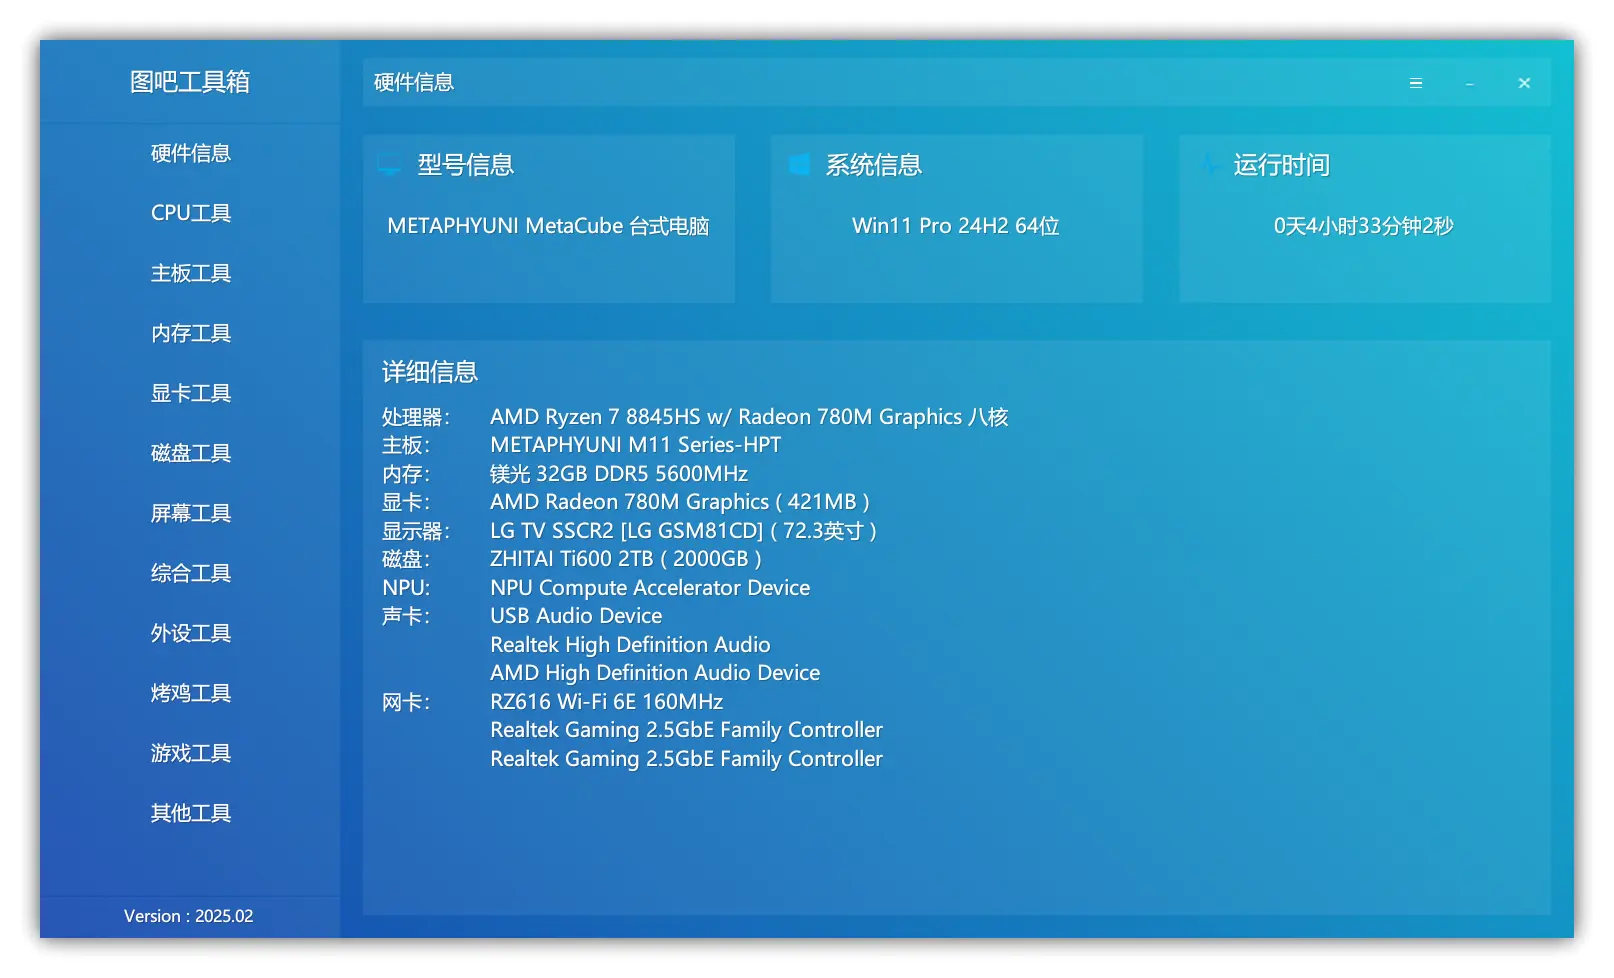Click the monitor icon beside 型号信息
Image resolution: width=1614 pixels, height=978 pixels.
[389, 165]
